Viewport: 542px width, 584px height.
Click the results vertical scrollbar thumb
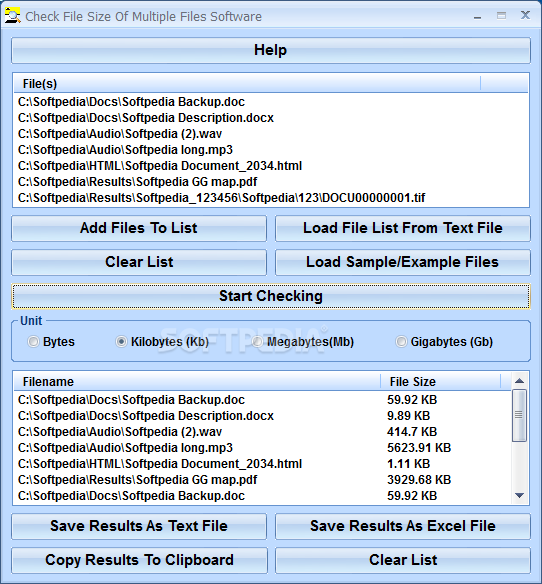point(519,415)
